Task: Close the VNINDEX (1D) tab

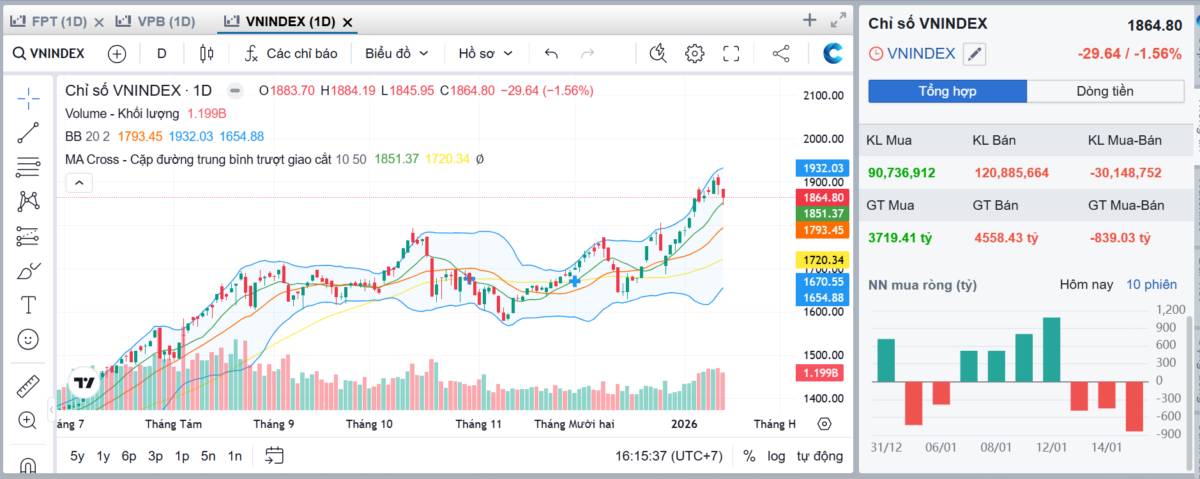Action: [x=347, y=22]
